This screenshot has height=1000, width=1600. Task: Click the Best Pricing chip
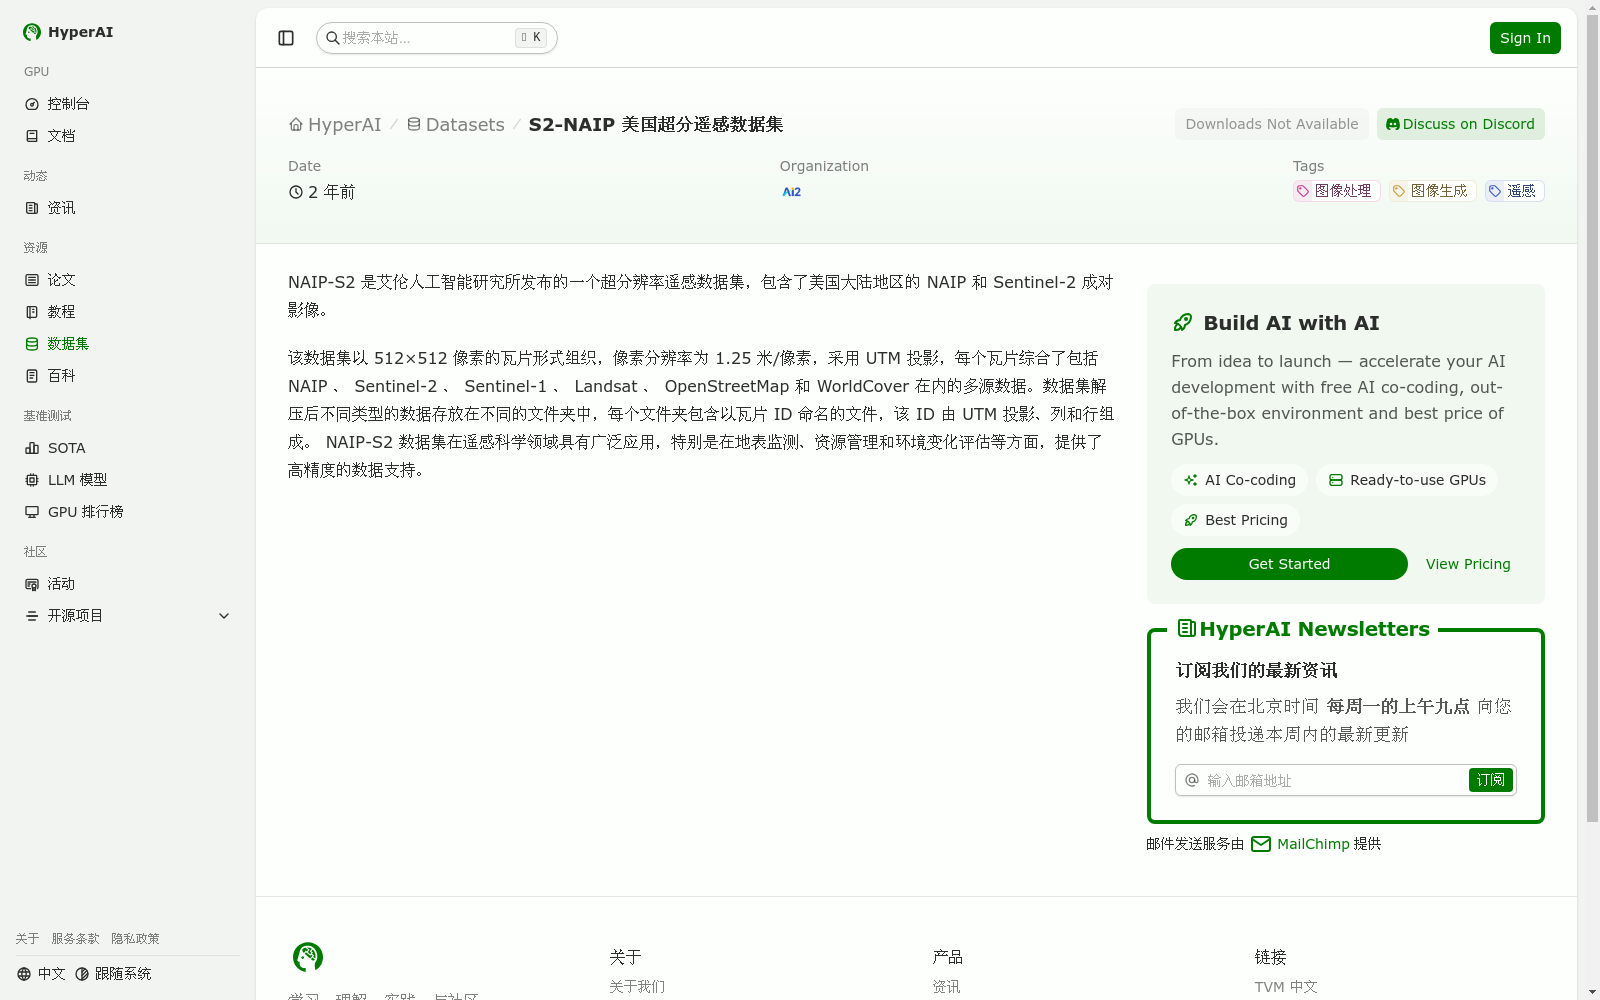(1235, 520)
